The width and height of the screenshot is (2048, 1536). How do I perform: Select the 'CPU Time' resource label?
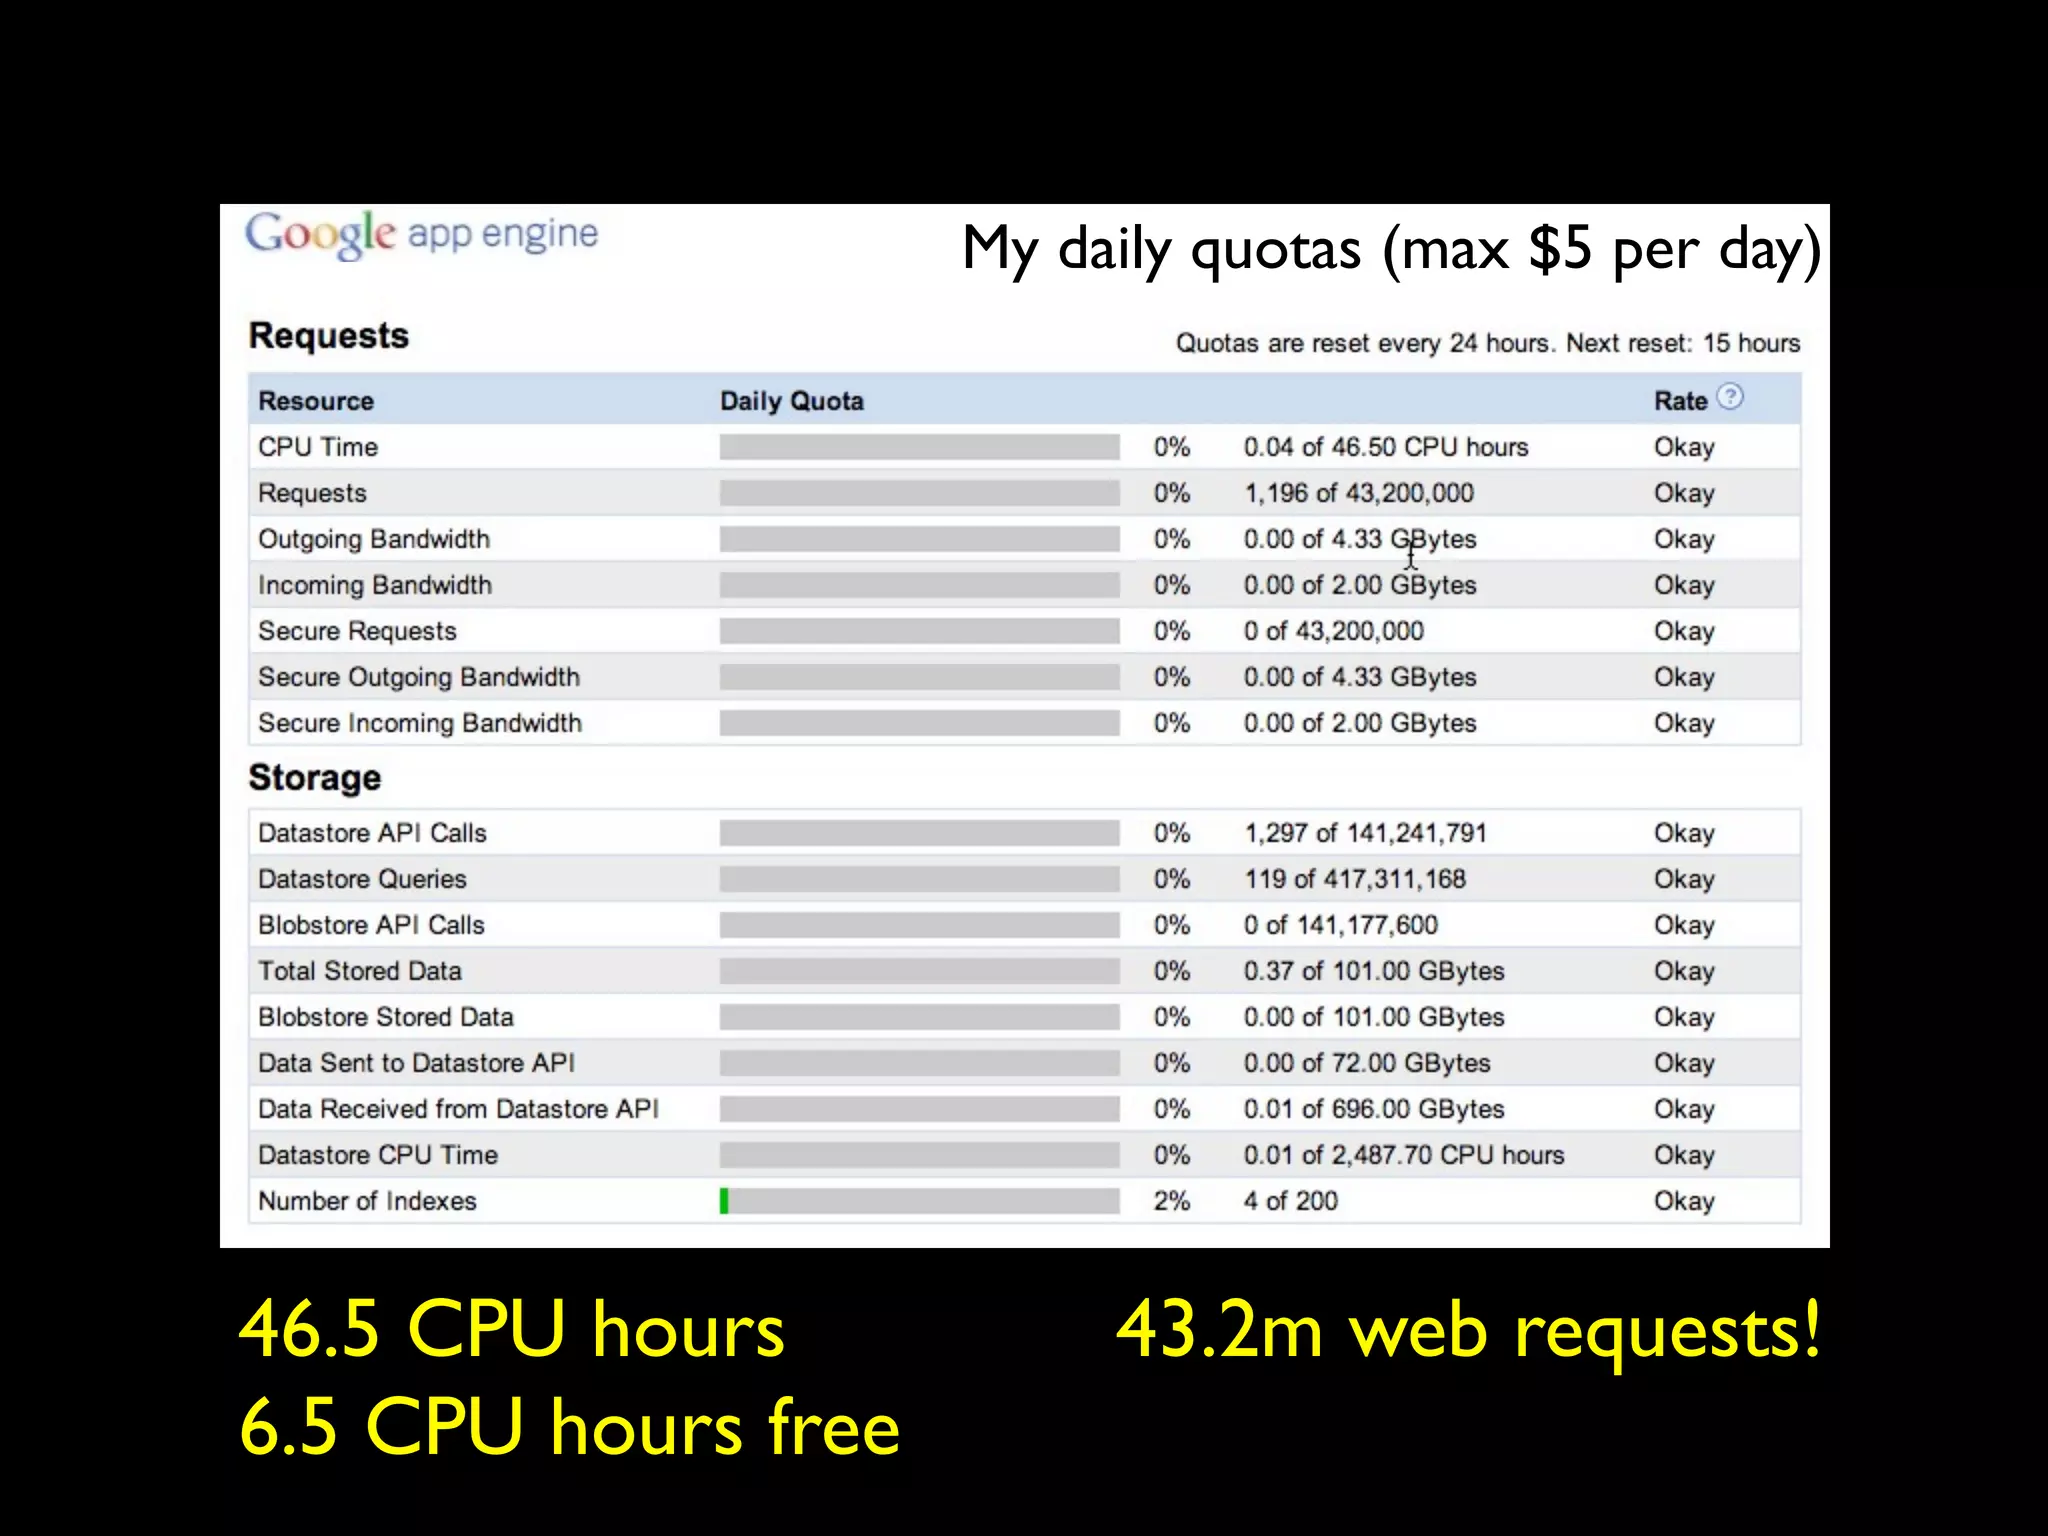(318, 447)
